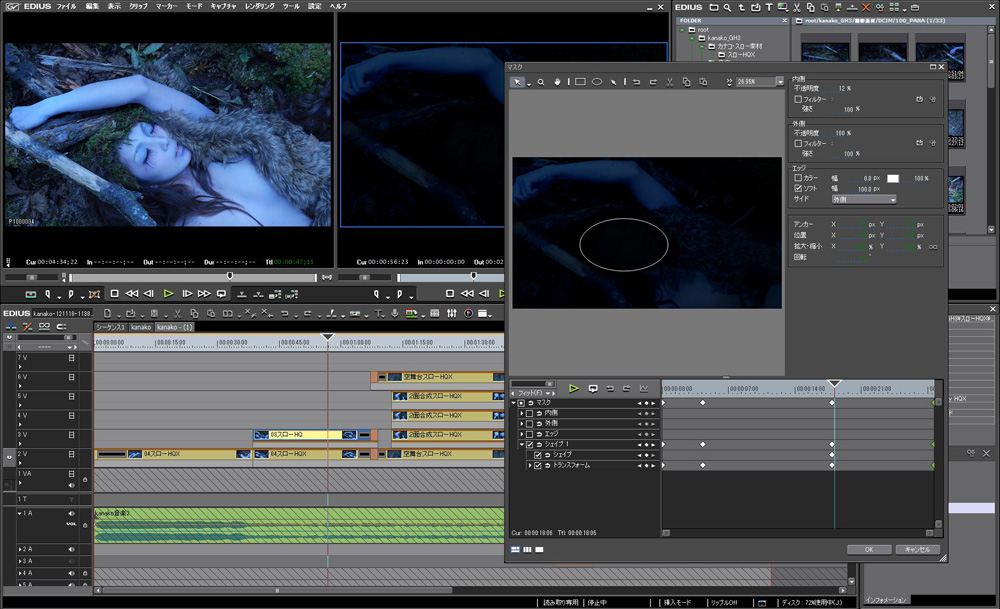This screenshot has height=609, width=1000.
Task: Click the new sequence document icon in the timeline toolbar
Action: 107,314
